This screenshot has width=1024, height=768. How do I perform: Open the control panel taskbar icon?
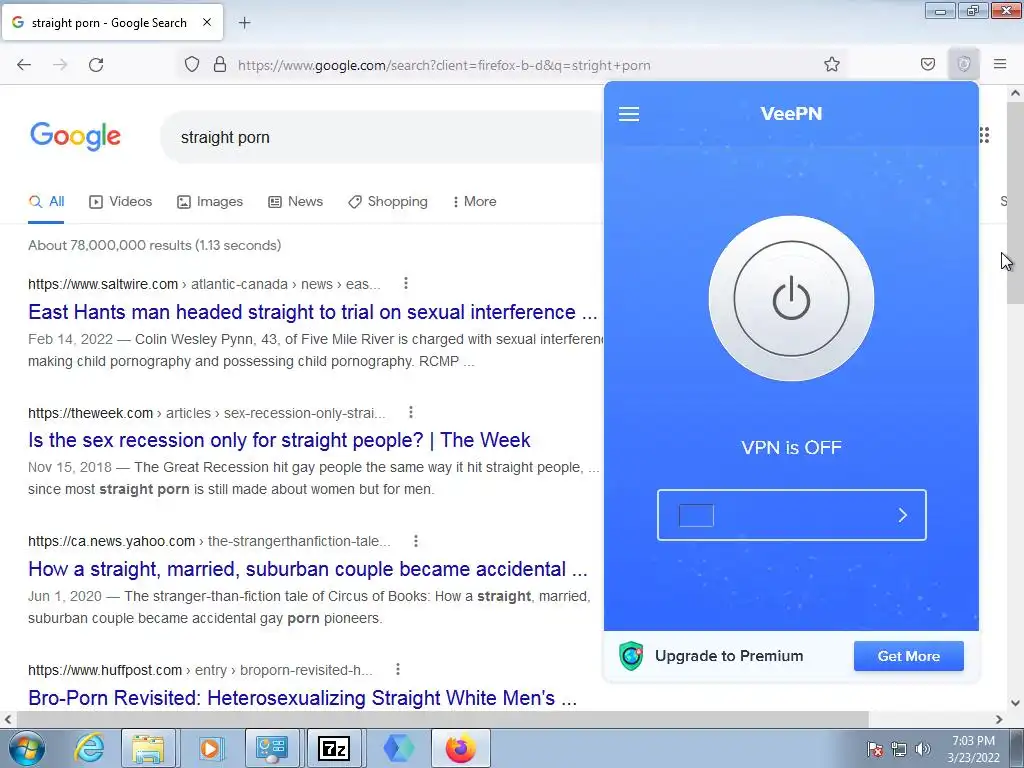tap(272, 748)
